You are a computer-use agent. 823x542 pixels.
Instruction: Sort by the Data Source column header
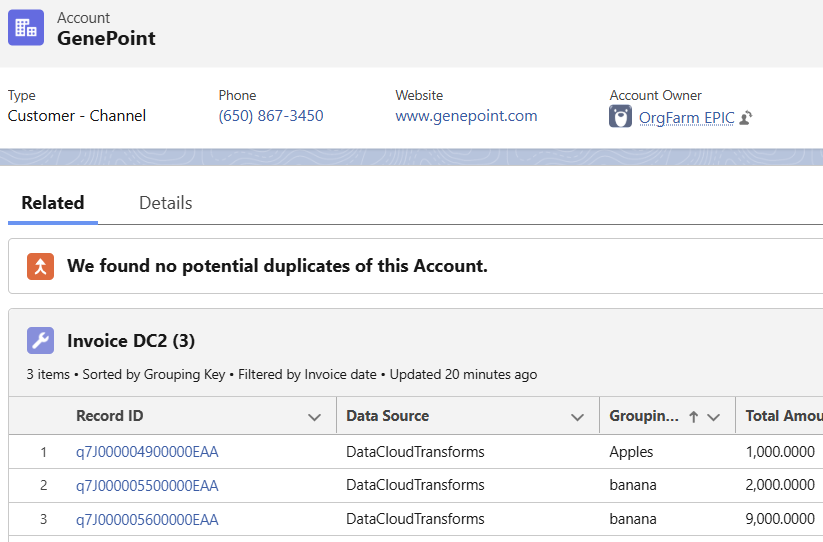tap(387, 416)
